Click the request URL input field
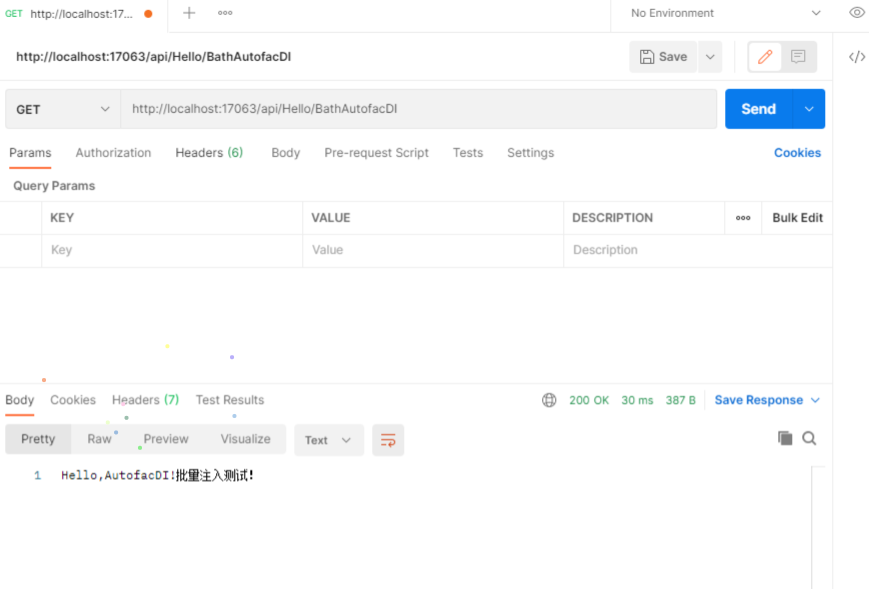Viewport: 869px width, 589px height. (x=418, y=109)
